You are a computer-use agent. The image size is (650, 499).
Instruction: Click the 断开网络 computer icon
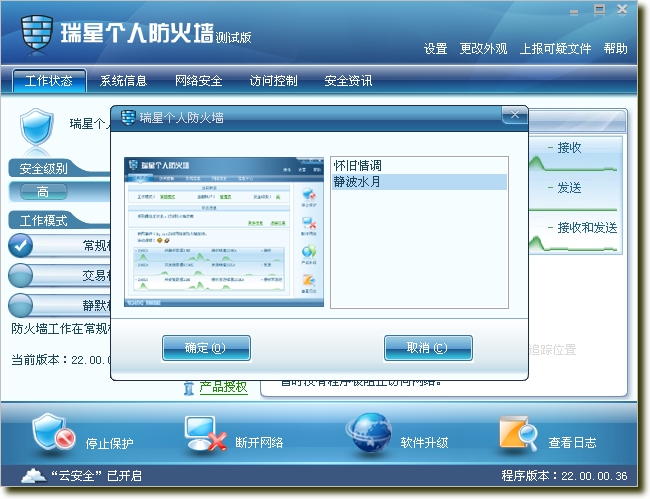click(205, 434)
